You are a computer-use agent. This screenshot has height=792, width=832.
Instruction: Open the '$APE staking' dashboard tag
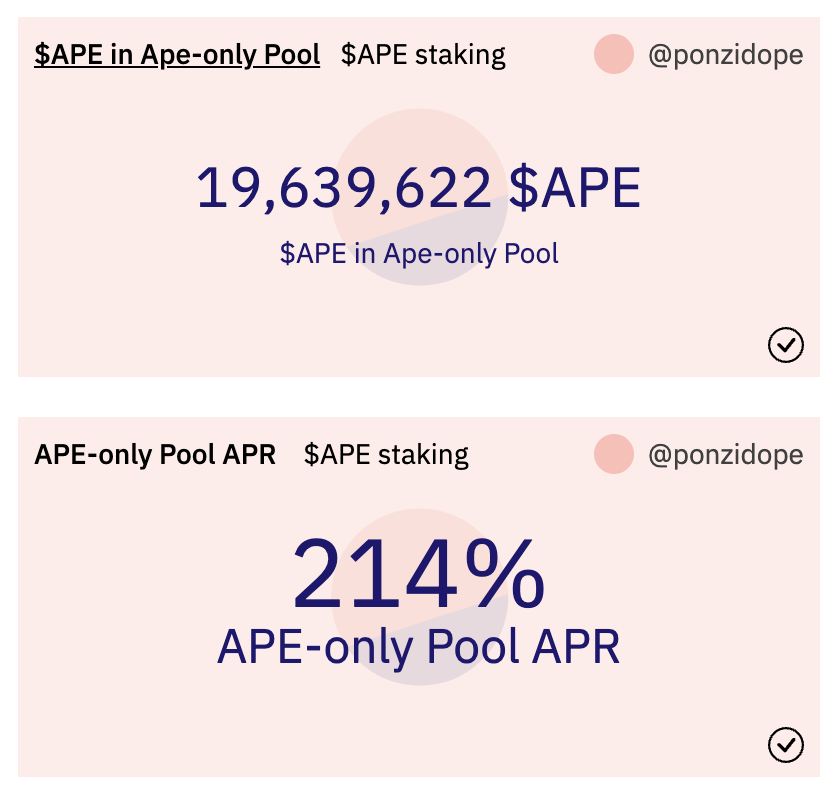point(421,55)
